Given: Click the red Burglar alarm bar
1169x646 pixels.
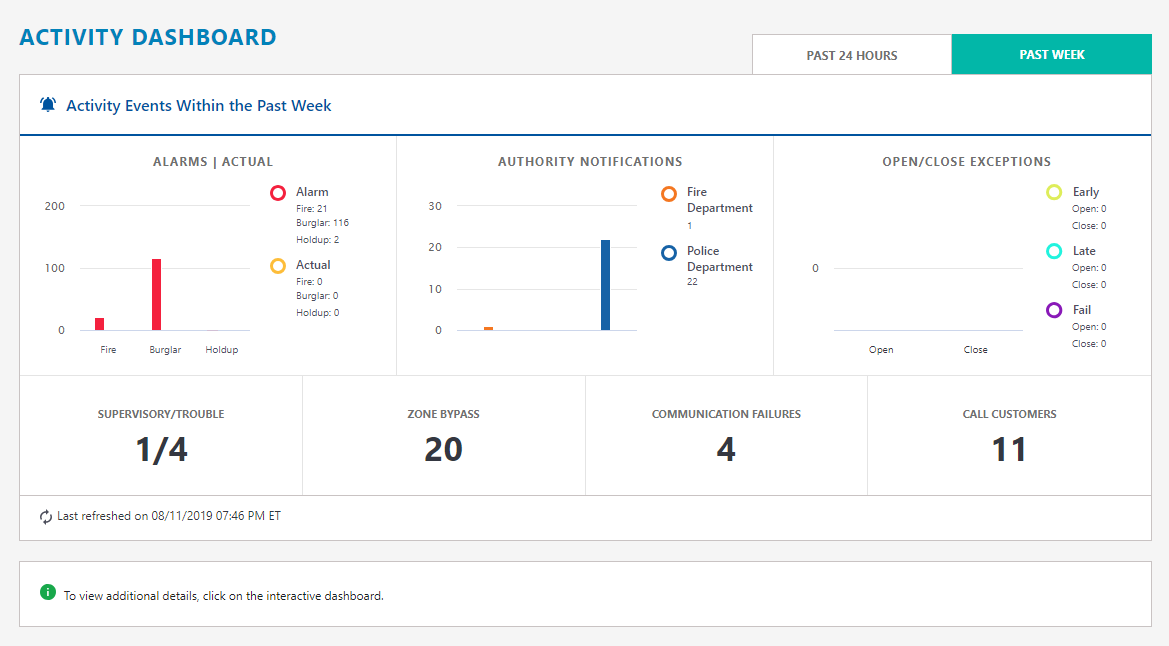Looking at the screenshot, I should [156, 294].
